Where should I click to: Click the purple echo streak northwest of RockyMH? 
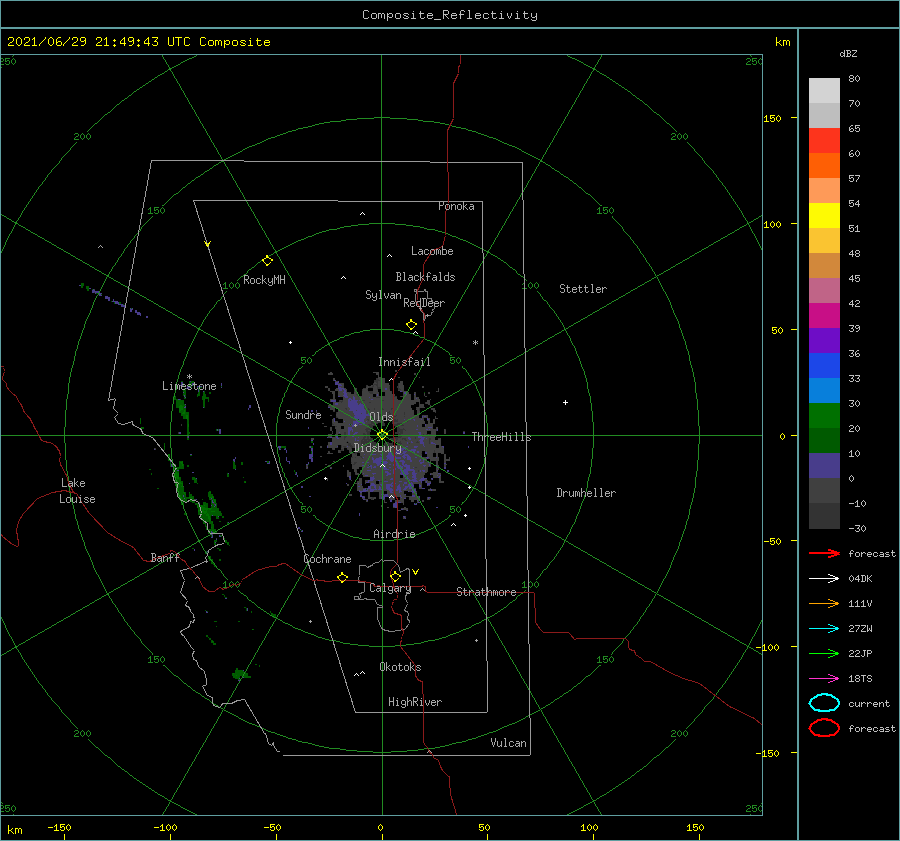click(114, 300)
